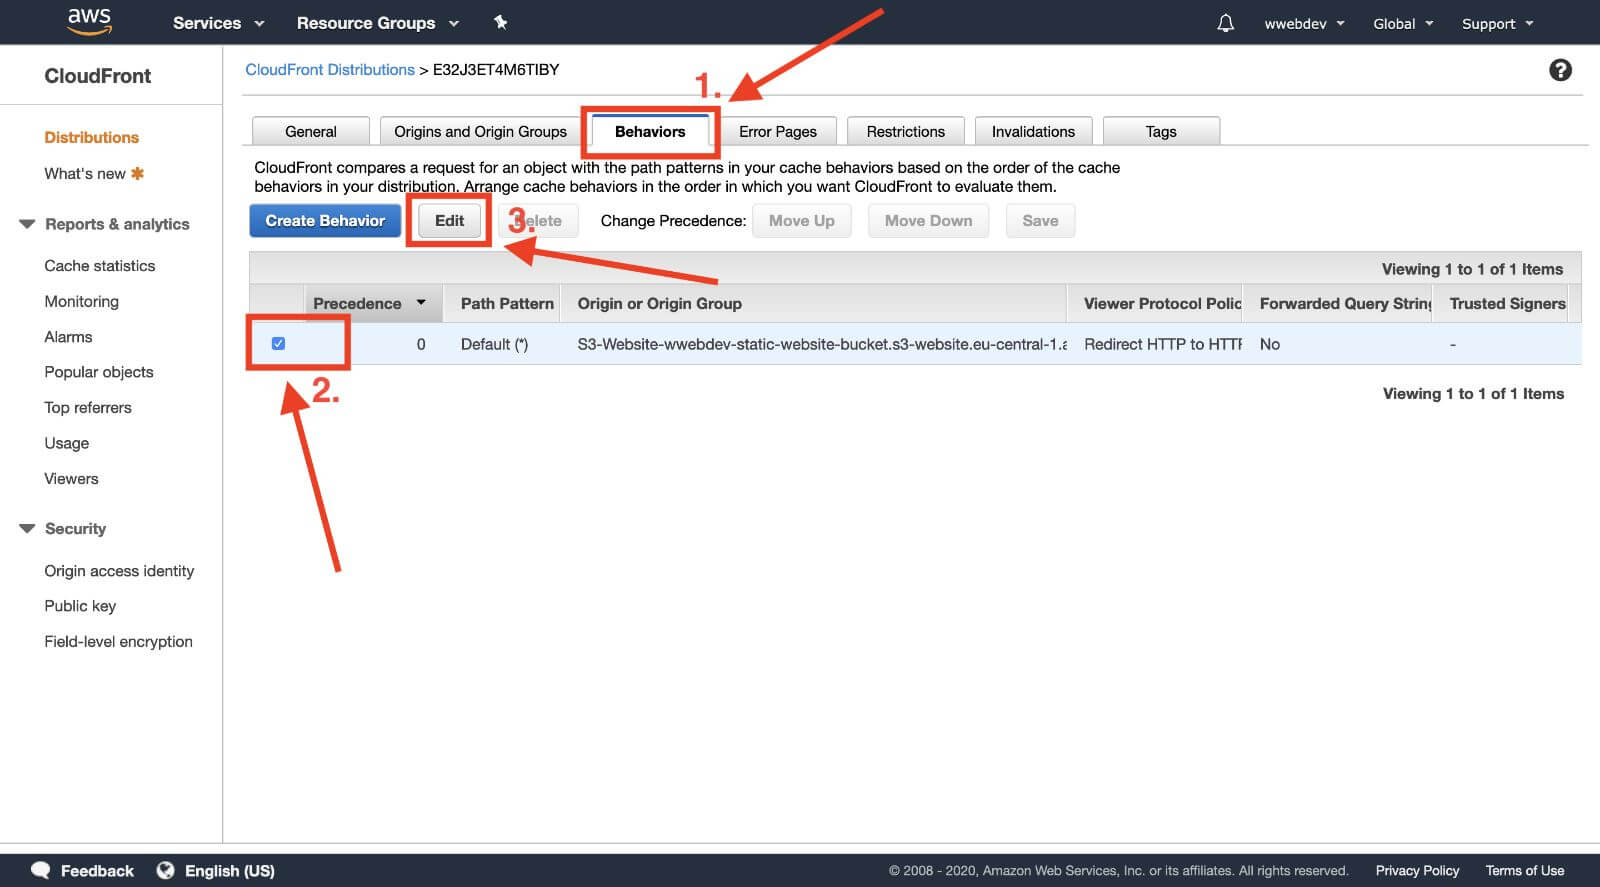Image resolution: width=1600 pixels, height=887 pixels.
Task: Click the pin shortcuts star icon
Action: (501, 22)
